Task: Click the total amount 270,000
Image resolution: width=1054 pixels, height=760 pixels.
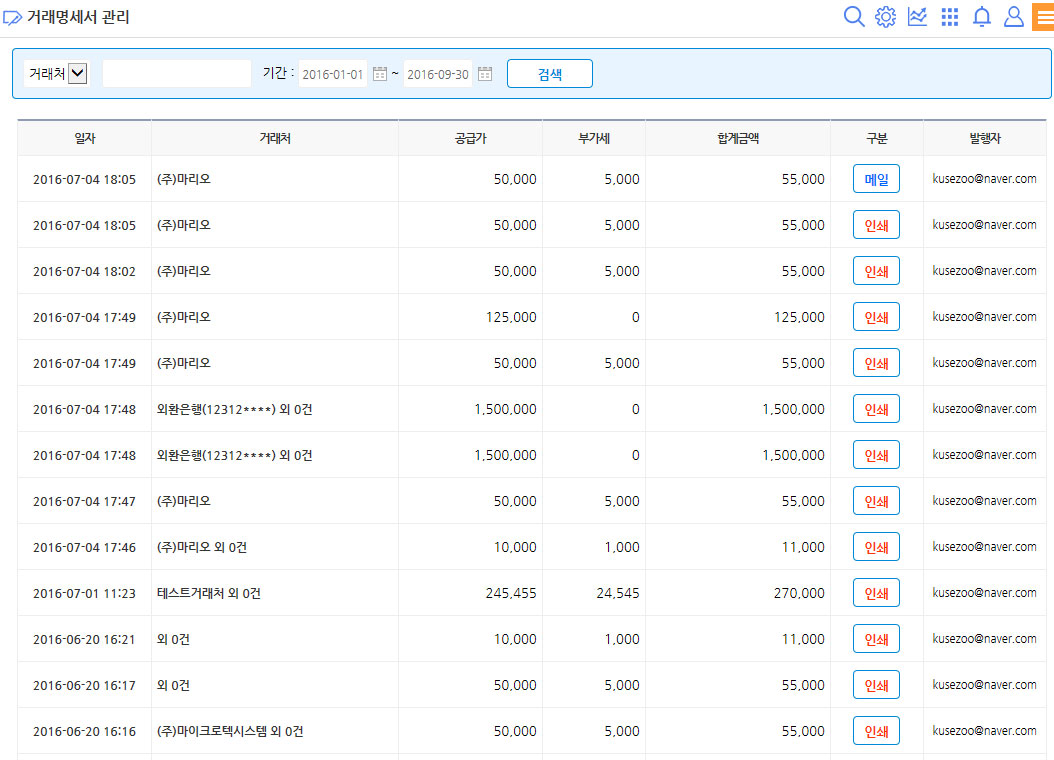Action: (799, 593)
